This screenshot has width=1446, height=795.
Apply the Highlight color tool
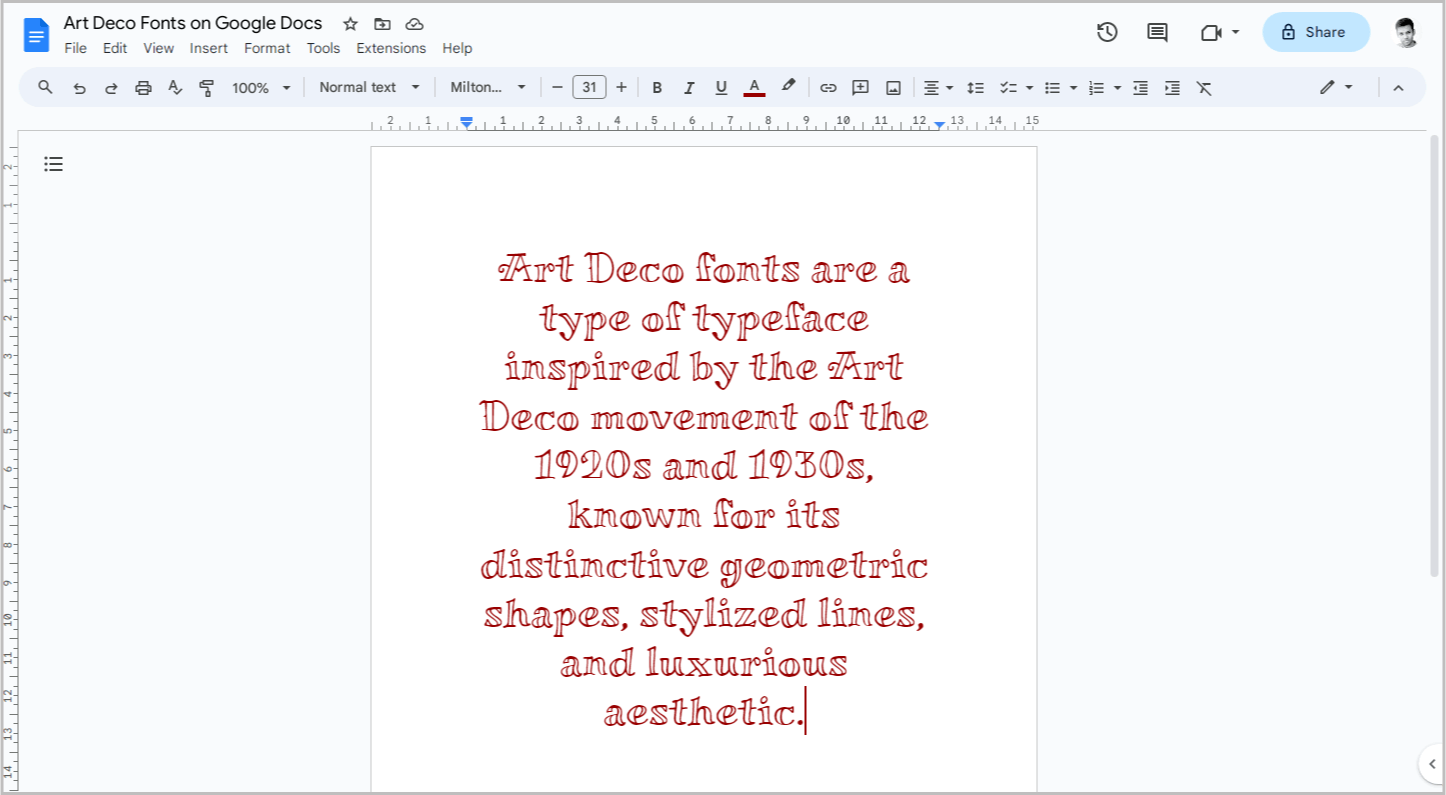coord(788,87)
